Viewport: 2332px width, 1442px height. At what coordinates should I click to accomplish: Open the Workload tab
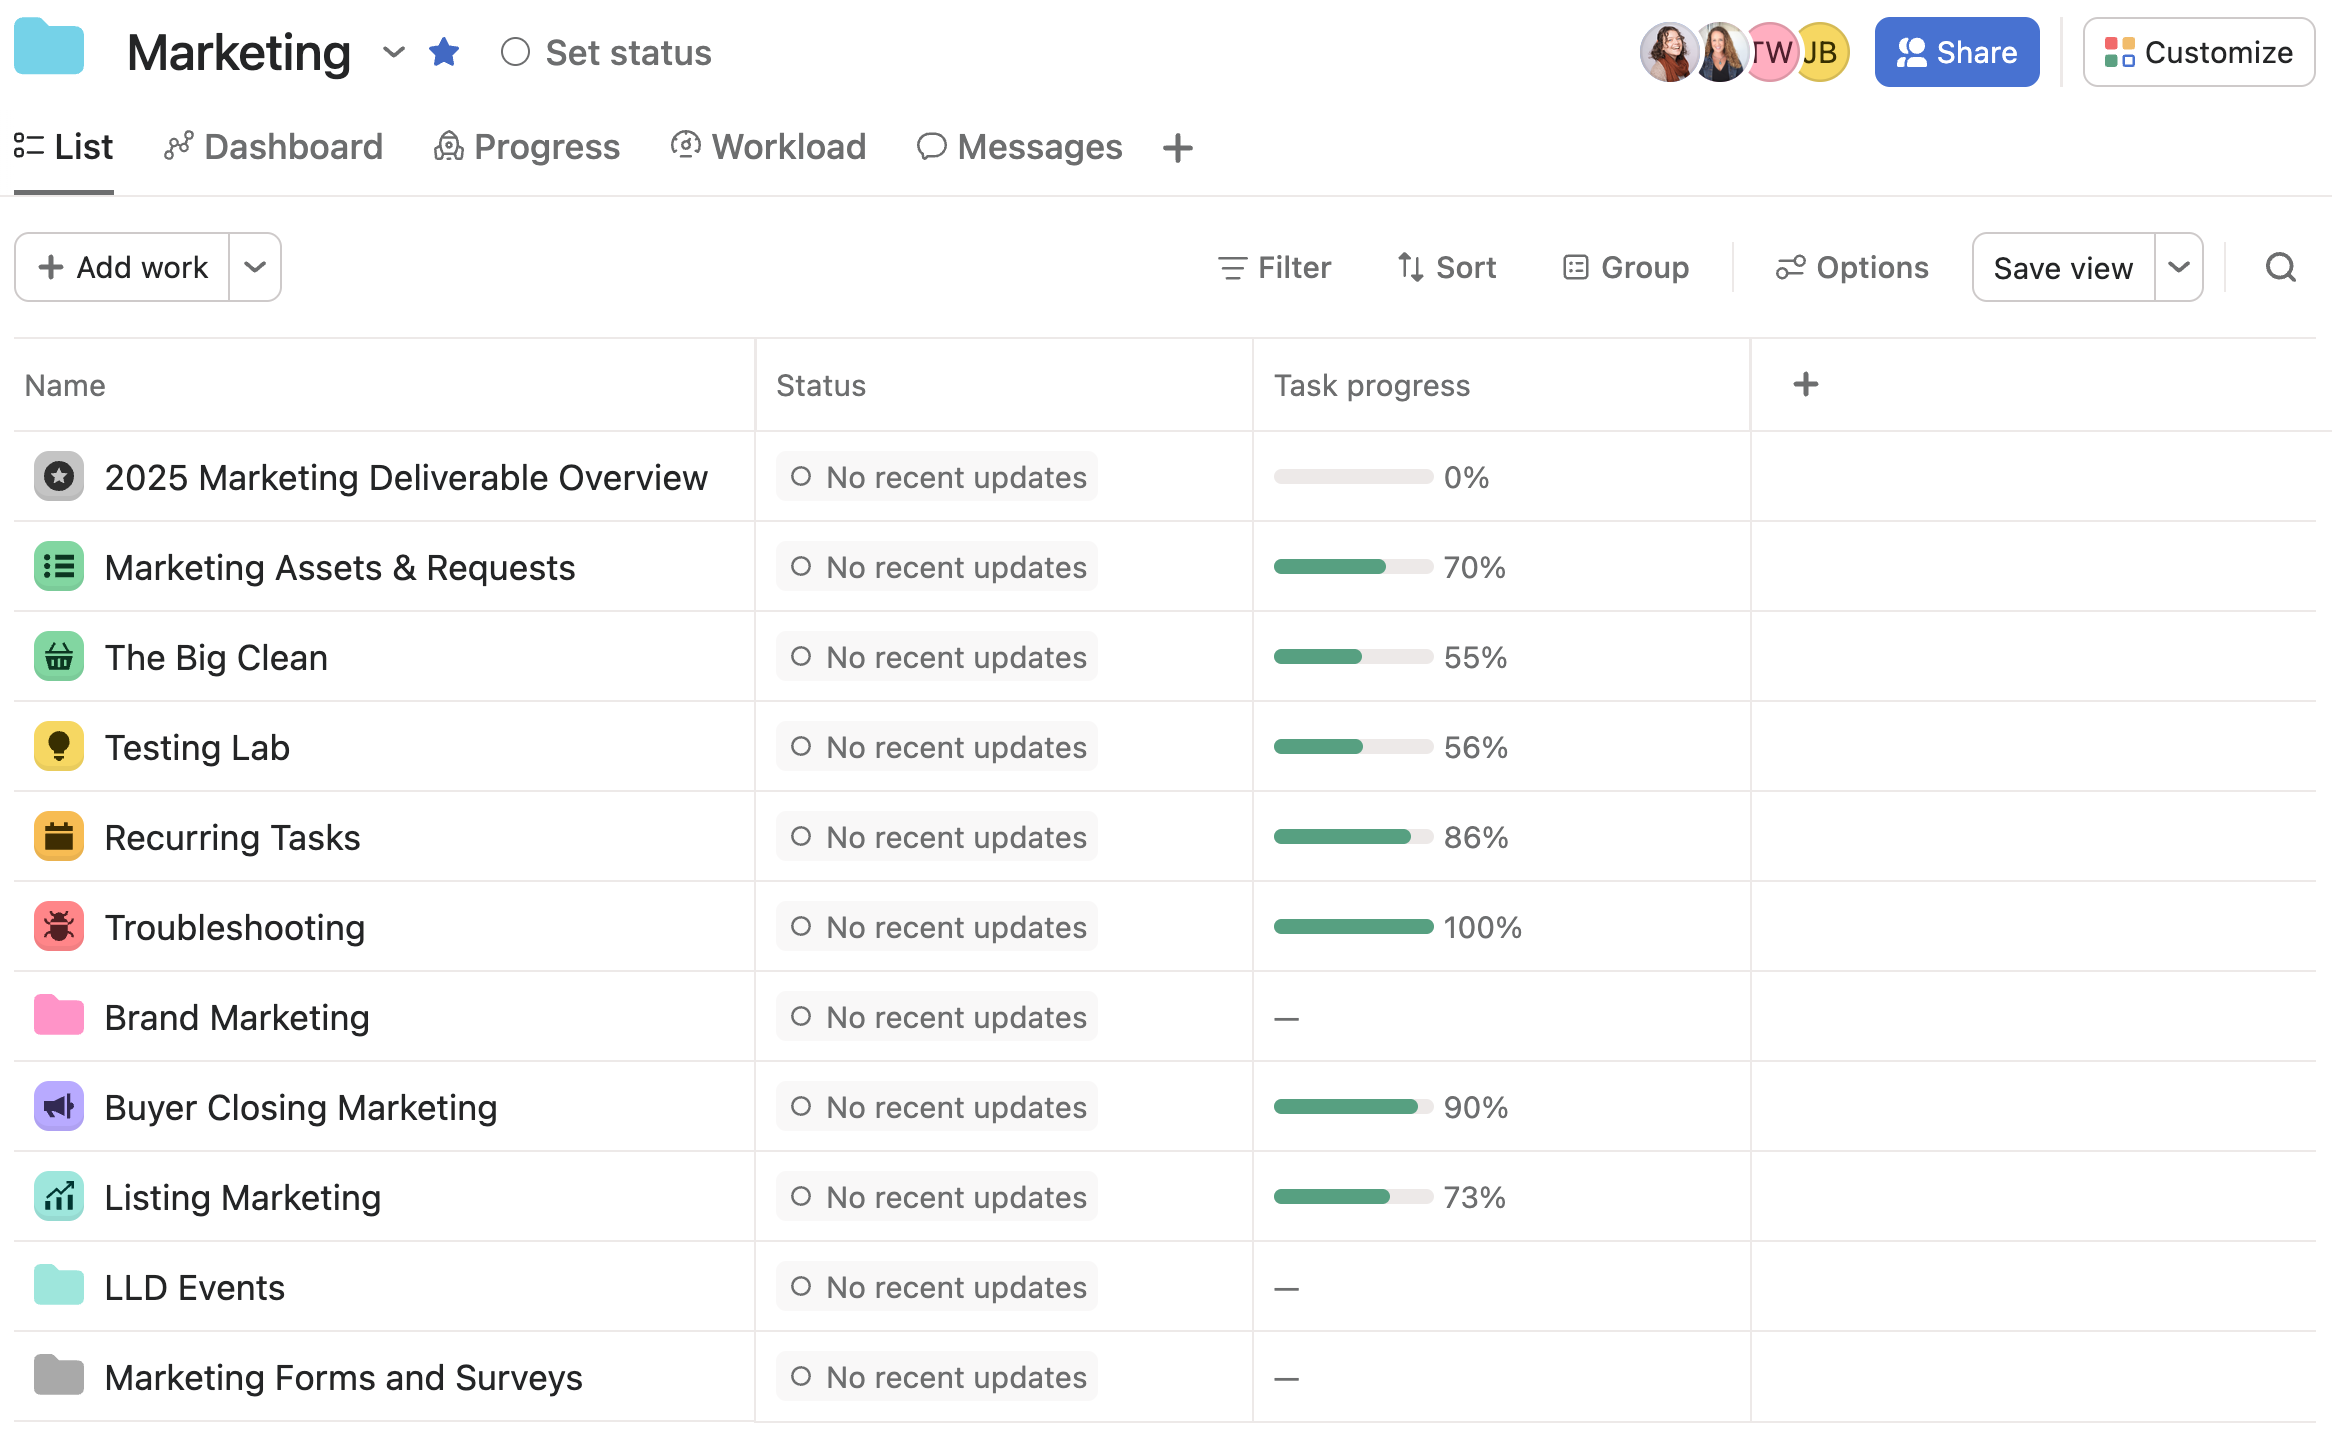768,146
